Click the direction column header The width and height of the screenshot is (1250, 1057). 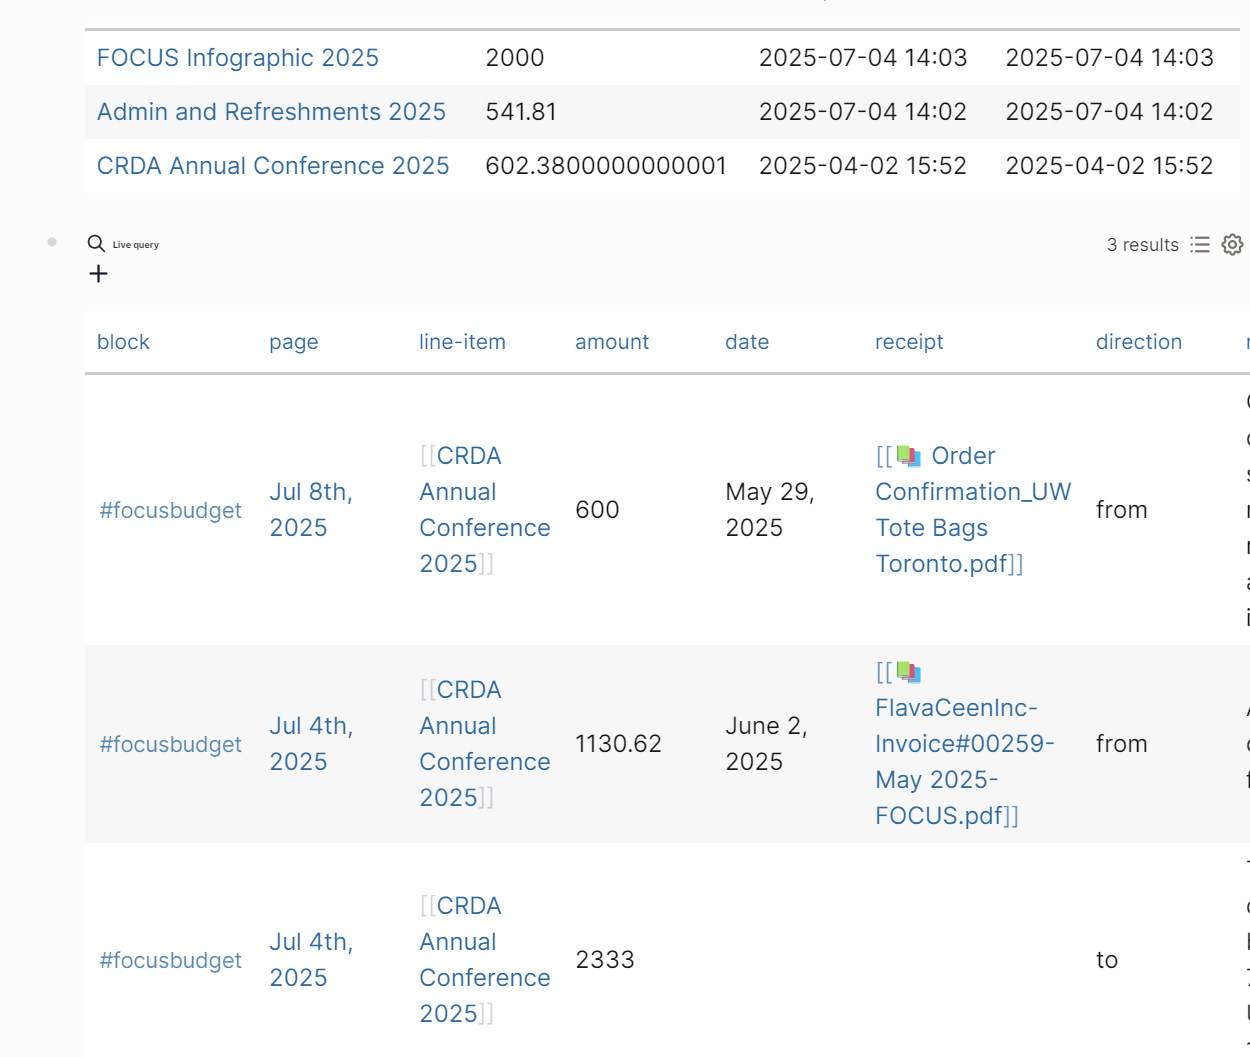1138,342
